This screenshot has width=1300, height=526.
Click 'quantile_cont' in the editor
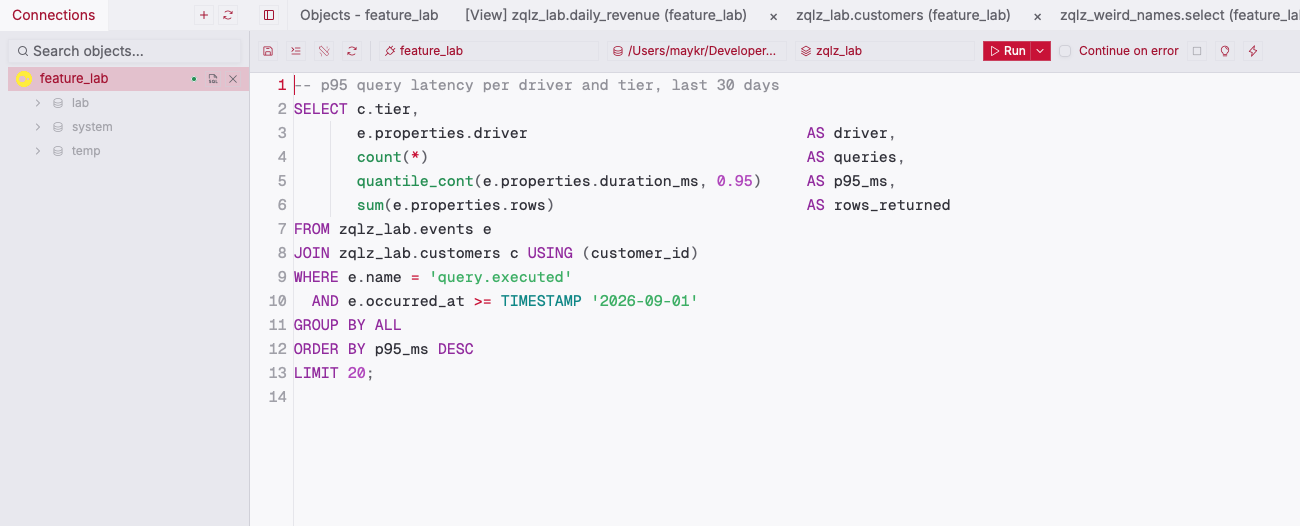pos(415,181)
